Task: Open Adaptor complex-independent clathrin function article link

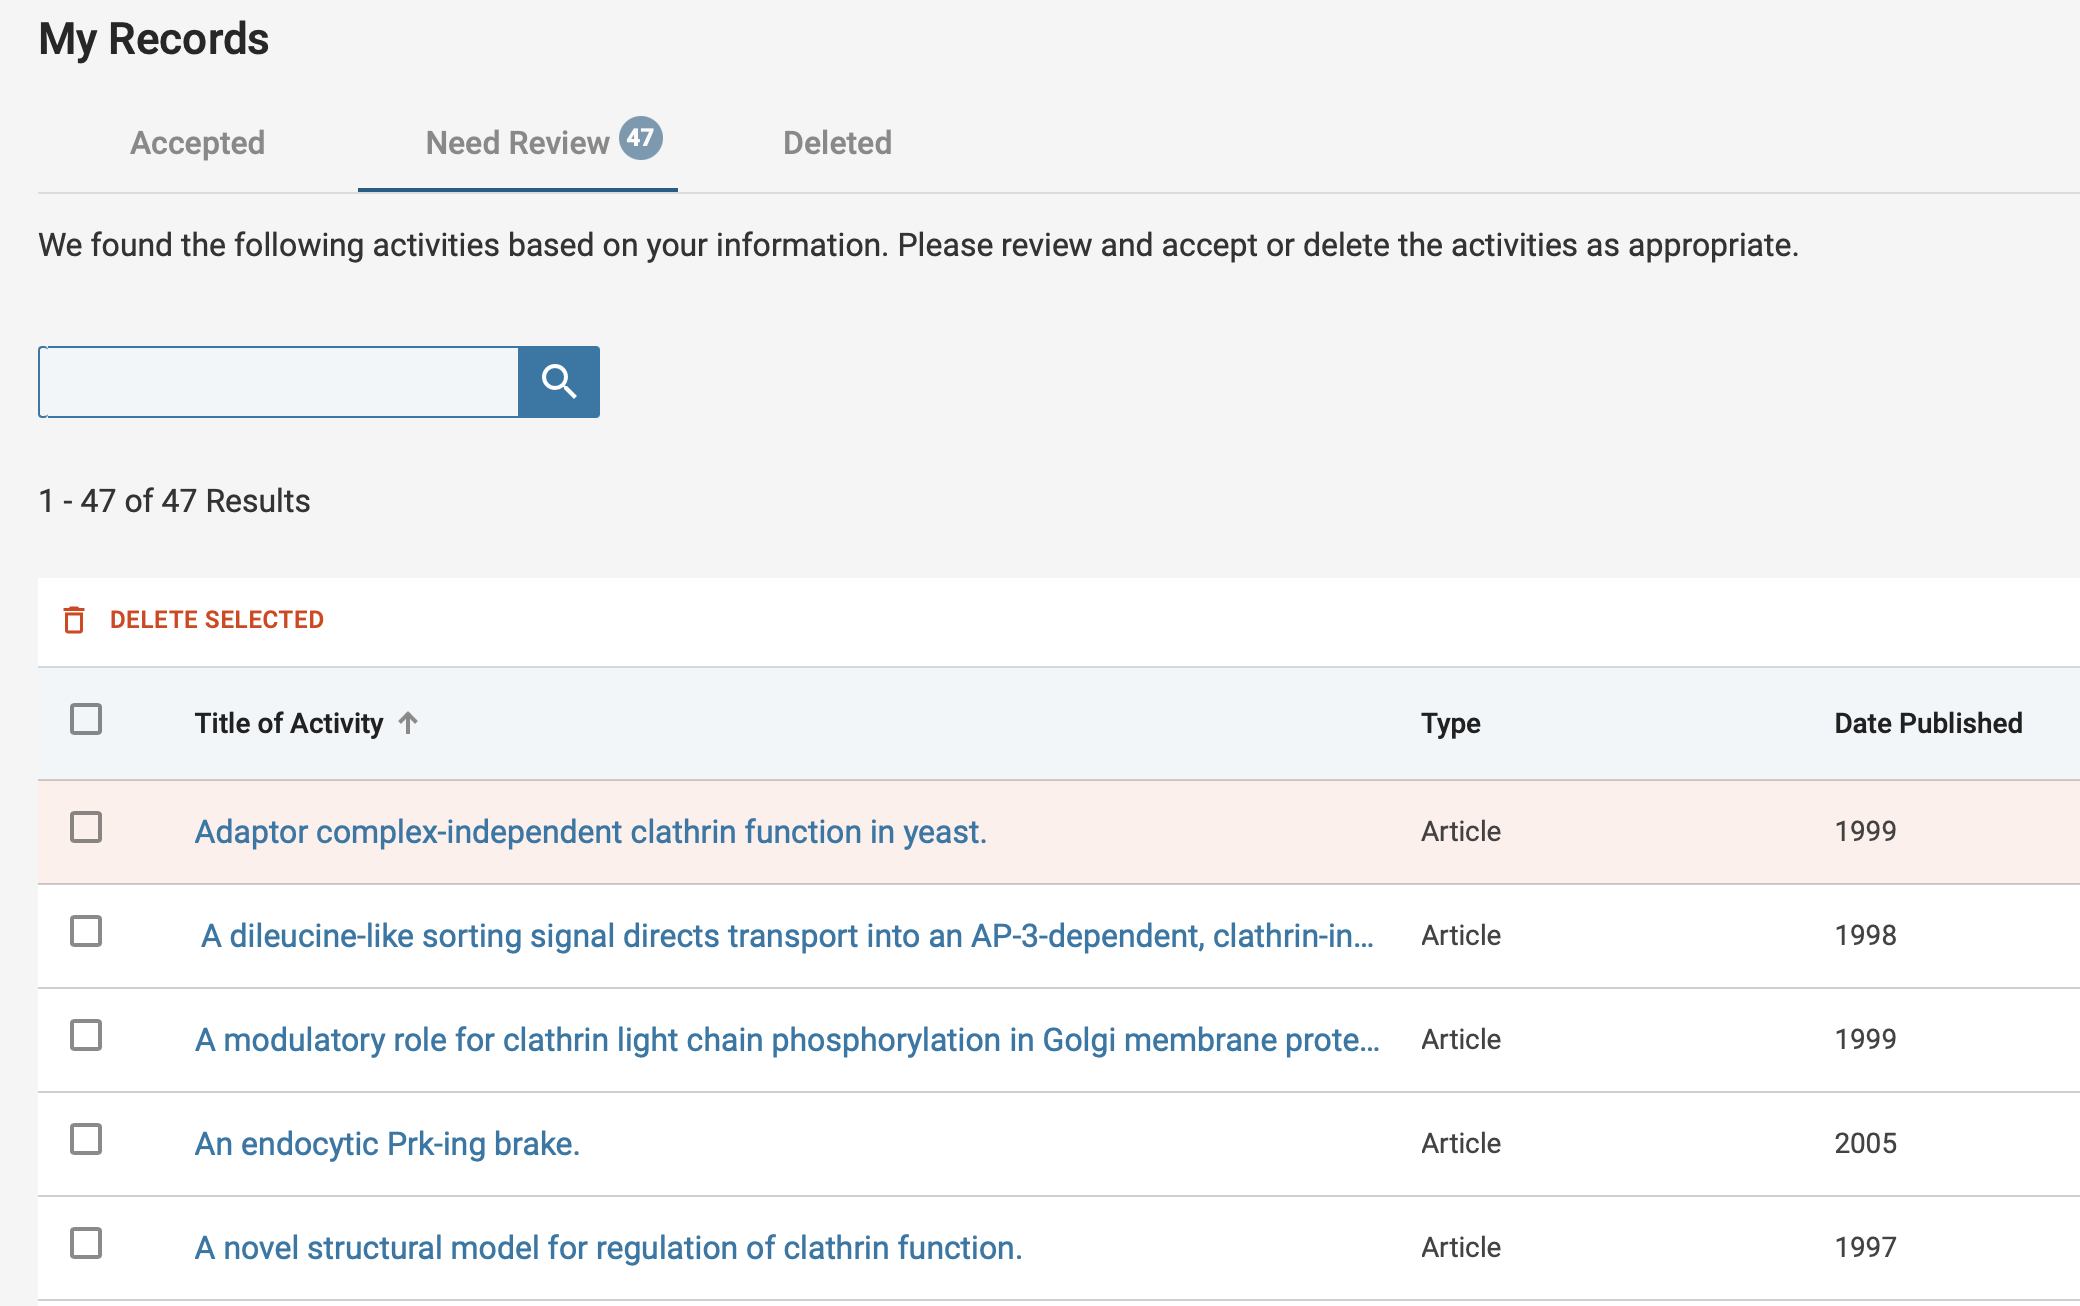Action: [x=590, y=832]
